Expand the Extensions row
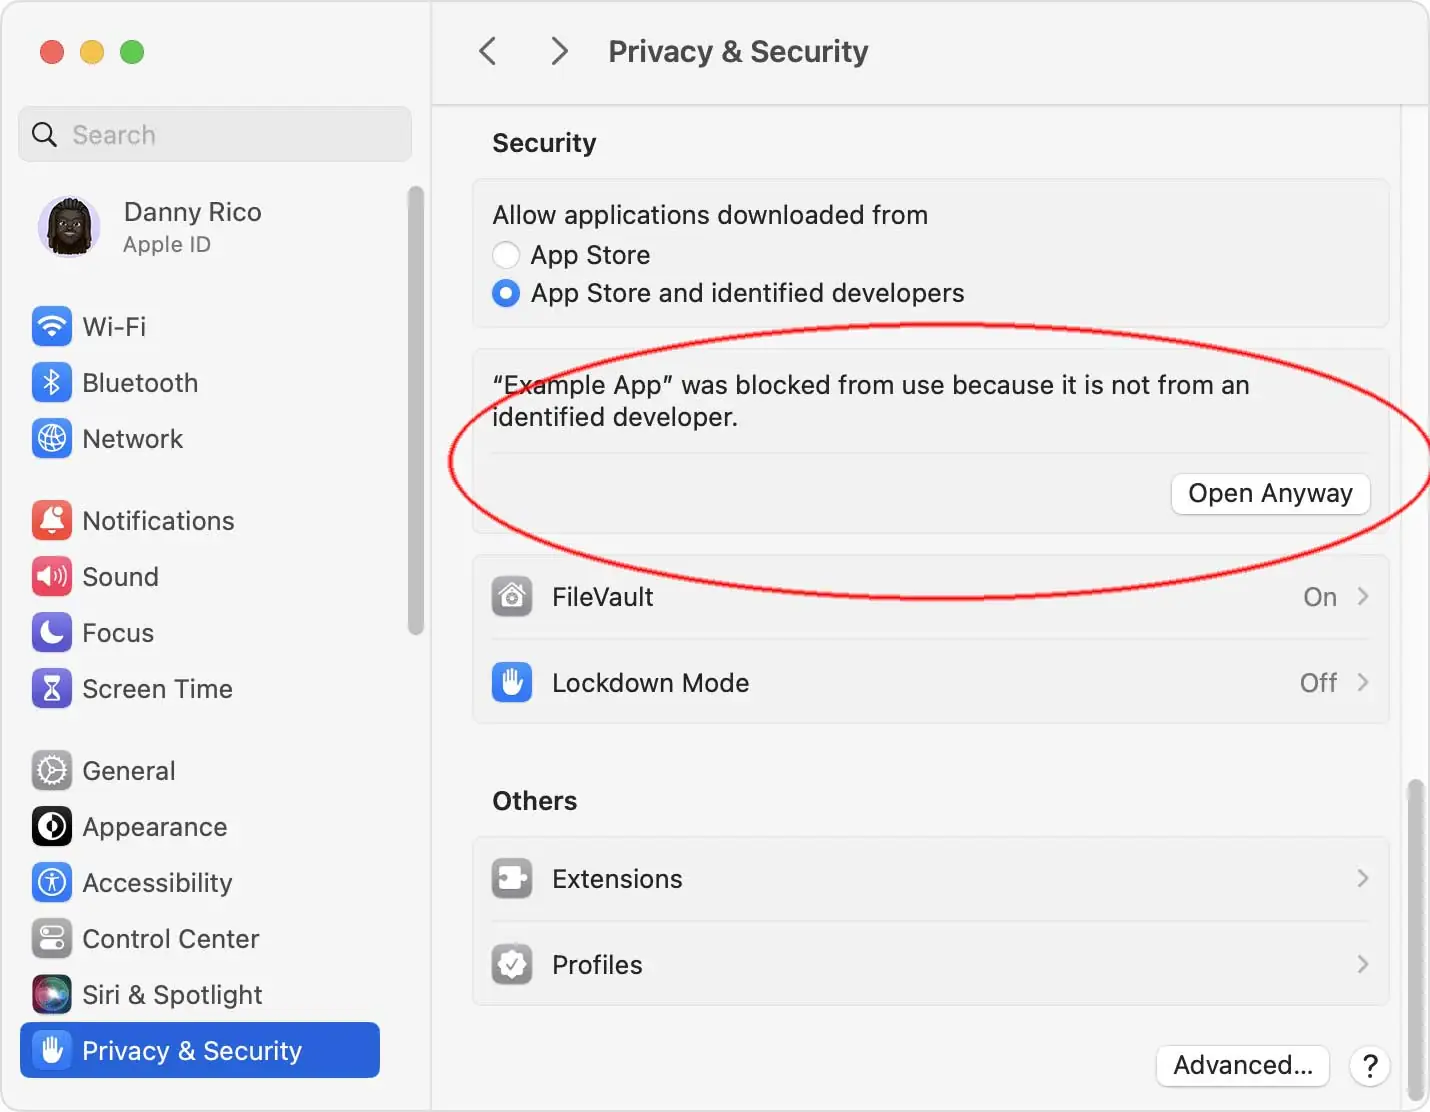The height and width of the screenshot is (1112, 1430). coord(1363,878)
